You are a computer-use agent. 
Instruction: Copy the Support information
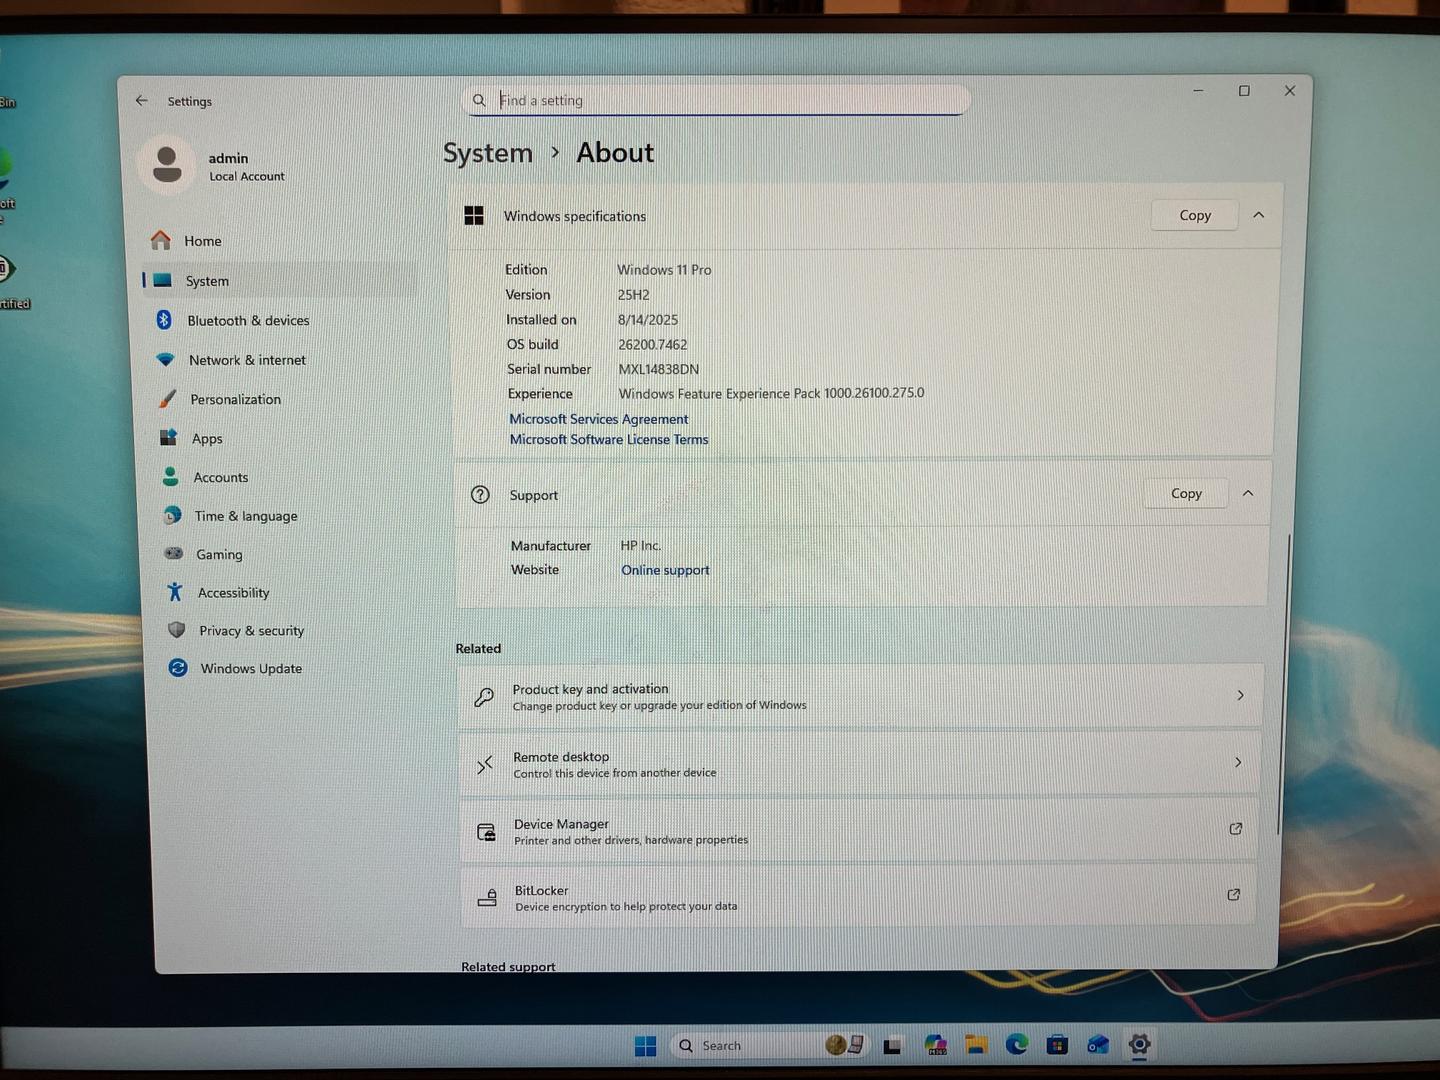click(x=1186, y=493)
